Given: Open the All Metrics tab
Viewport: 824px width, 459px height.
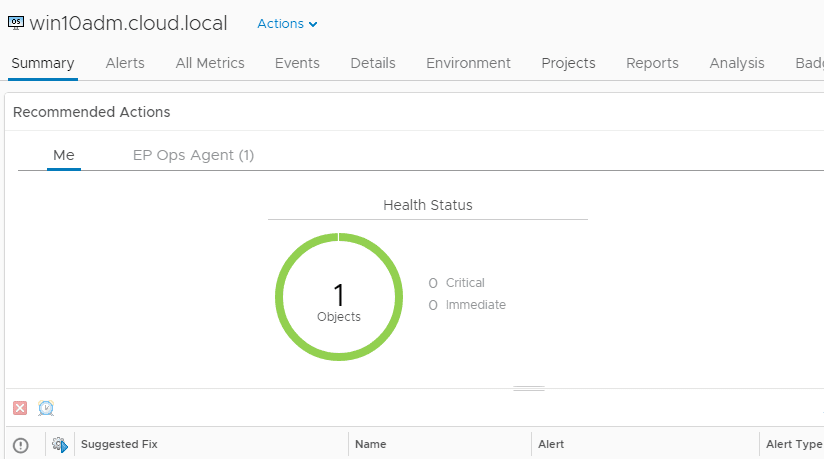Looking at the screenshot, I should [x=210, y=63].
